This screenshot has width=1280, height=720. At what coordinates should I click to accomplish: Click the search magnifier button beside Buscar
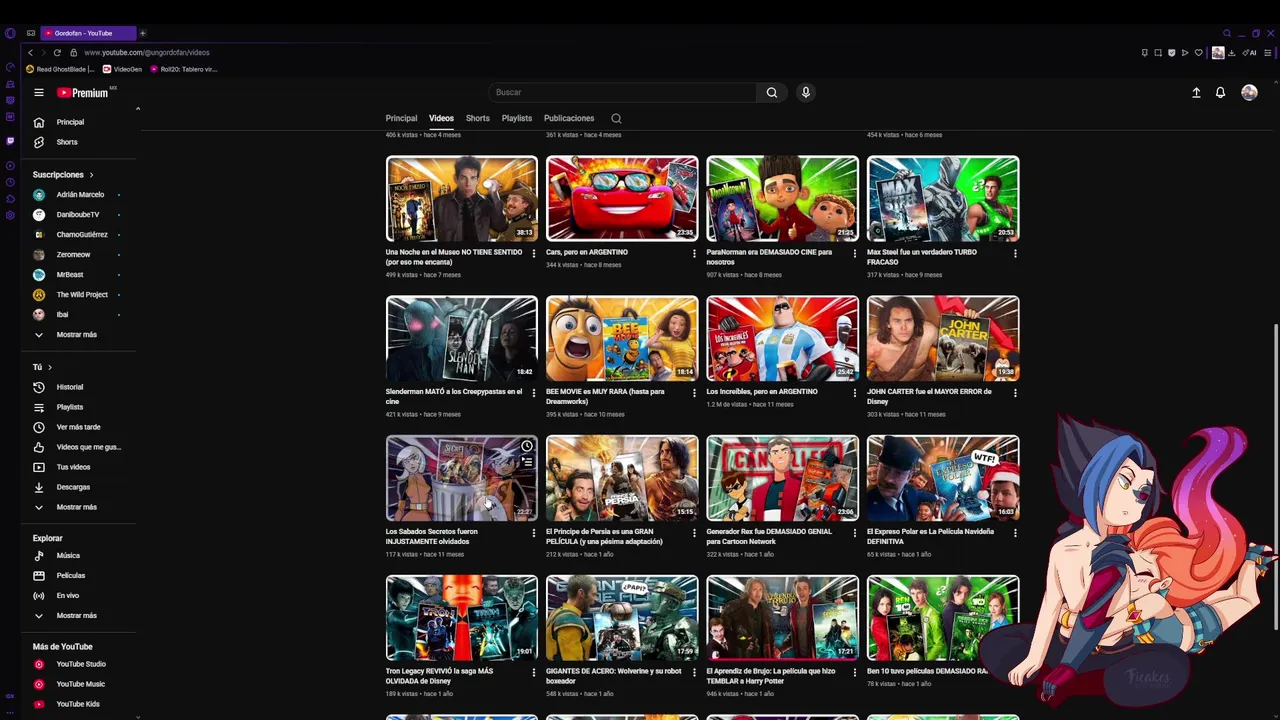771,92
